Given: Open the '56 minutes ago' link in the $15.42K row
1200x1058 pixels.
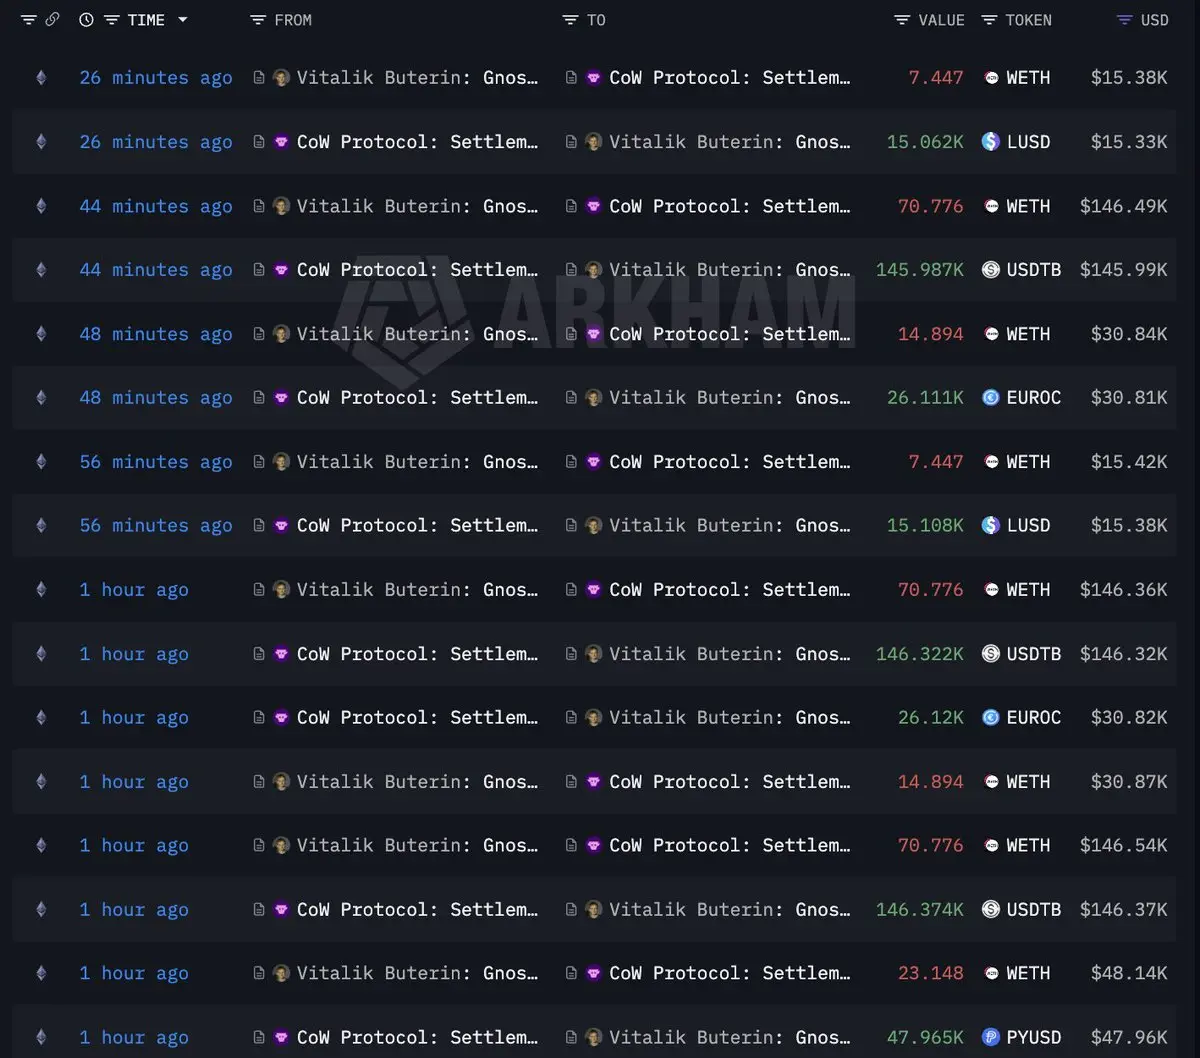Looking at the screenshot, I should point(156,462).
